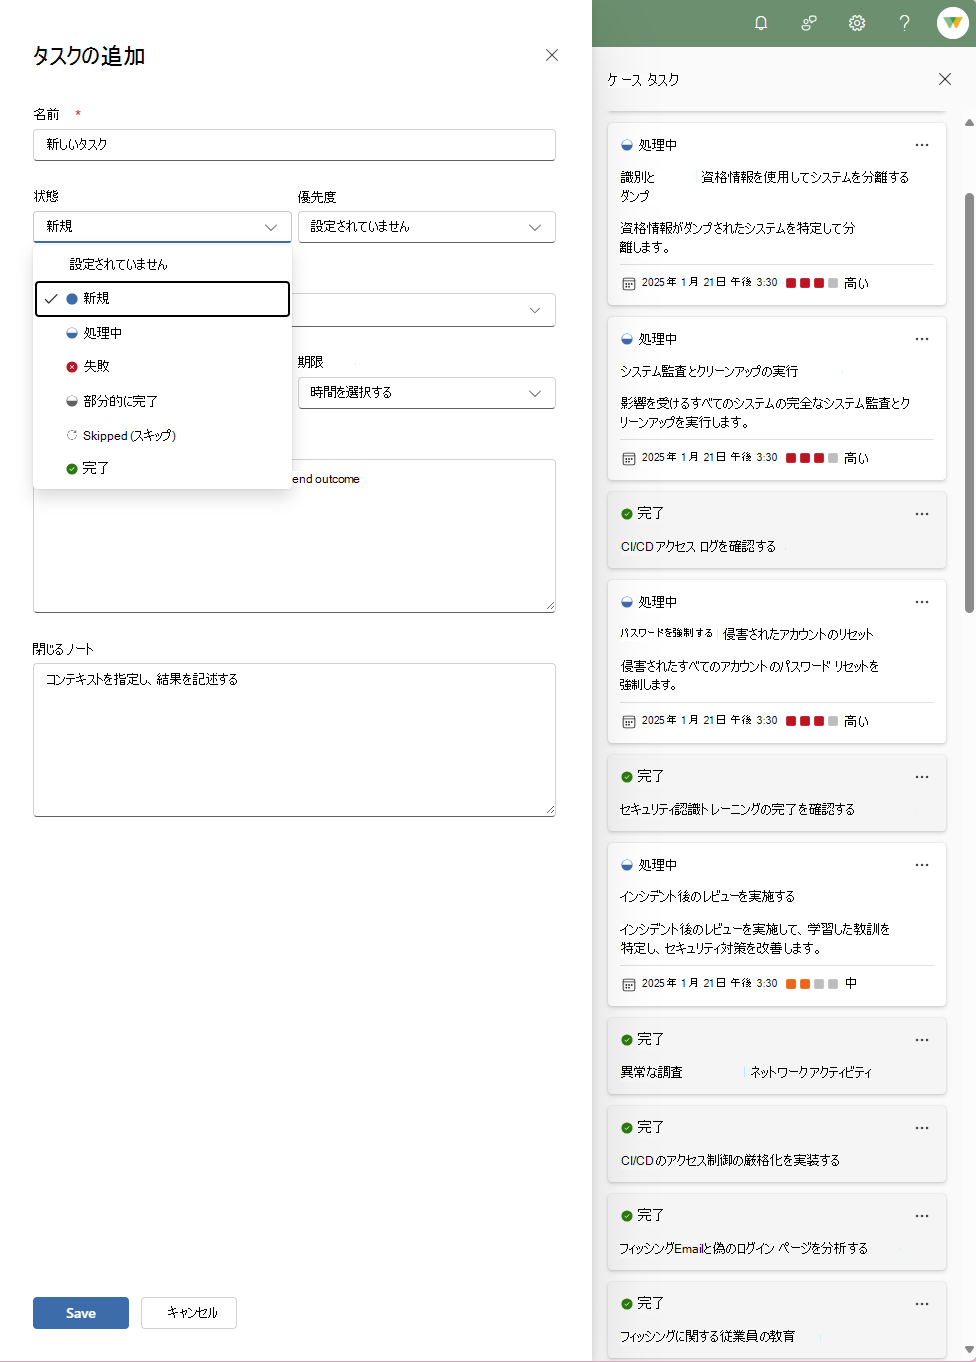Image resolution: width=976 pixels, height=1362 pixels.
Task: Open the help question mark icon
Action: (x=905, y=23)
